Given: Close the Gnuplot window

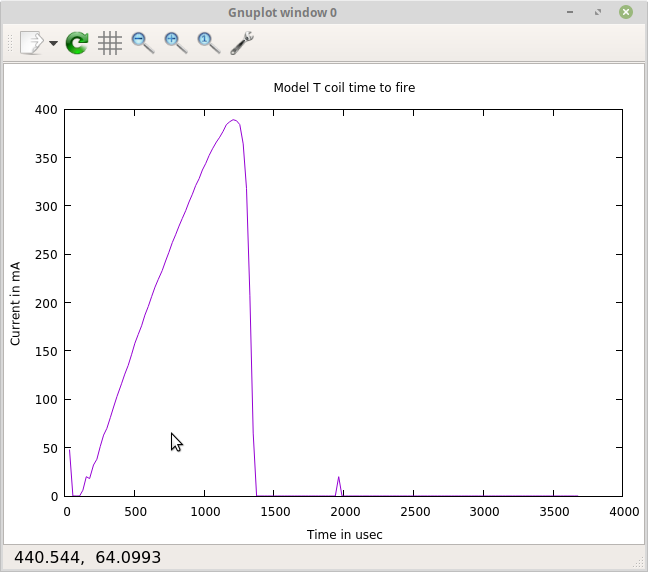Looking at the screenshot, I should [x=626, y=12].
